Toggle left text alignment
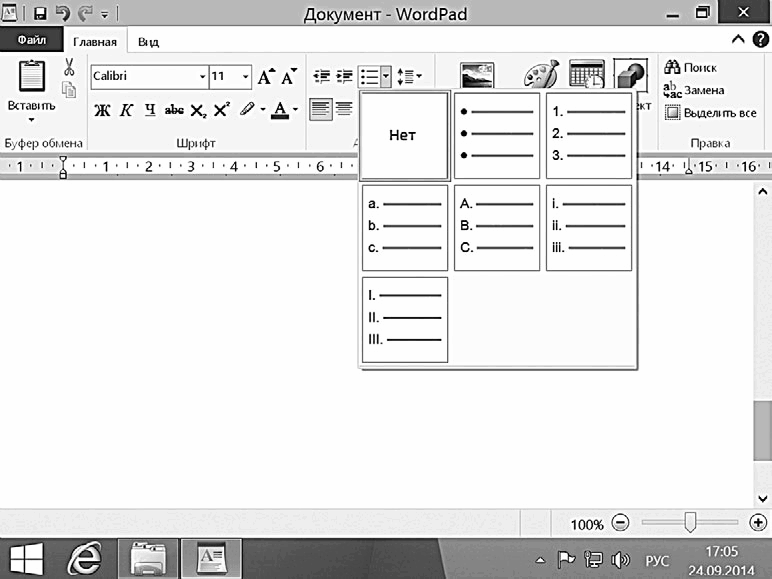772x579 pixels. pos(321,109)
